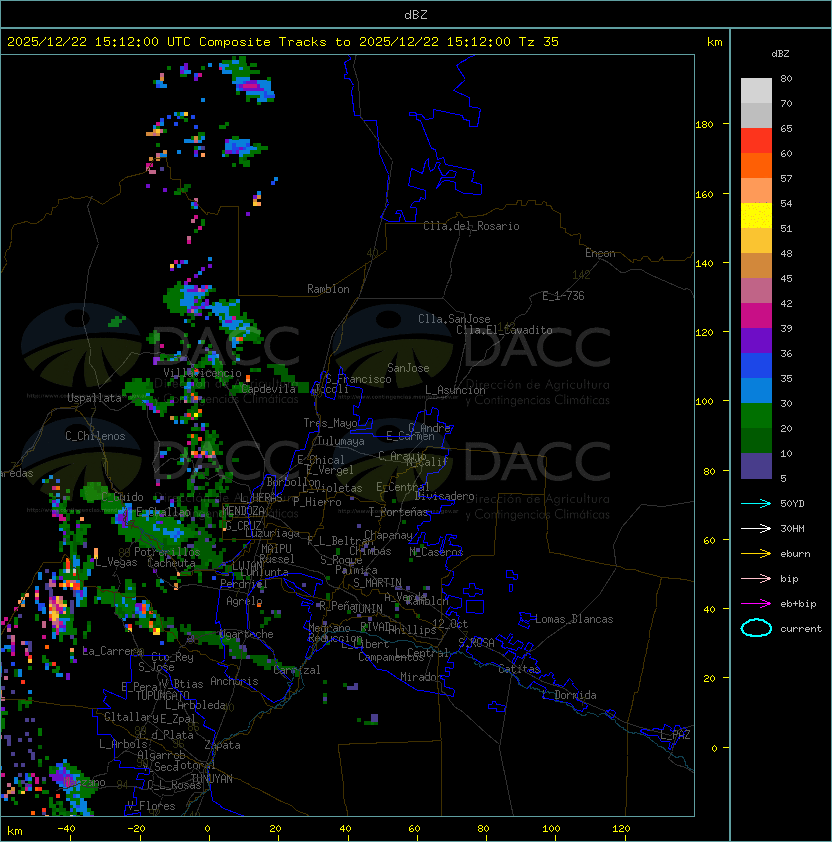The width and height of the screenshot is (832, 842).
Task: Click the 'S_Francisco' map label
Action: tap(358, 379)
